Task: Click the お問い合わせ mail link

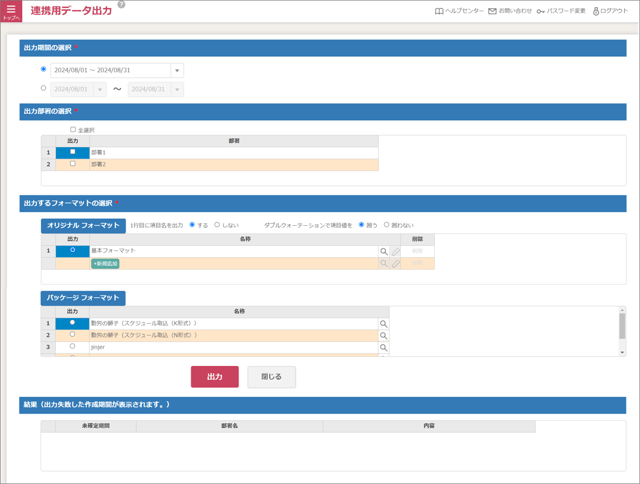Action: point(509,11)
